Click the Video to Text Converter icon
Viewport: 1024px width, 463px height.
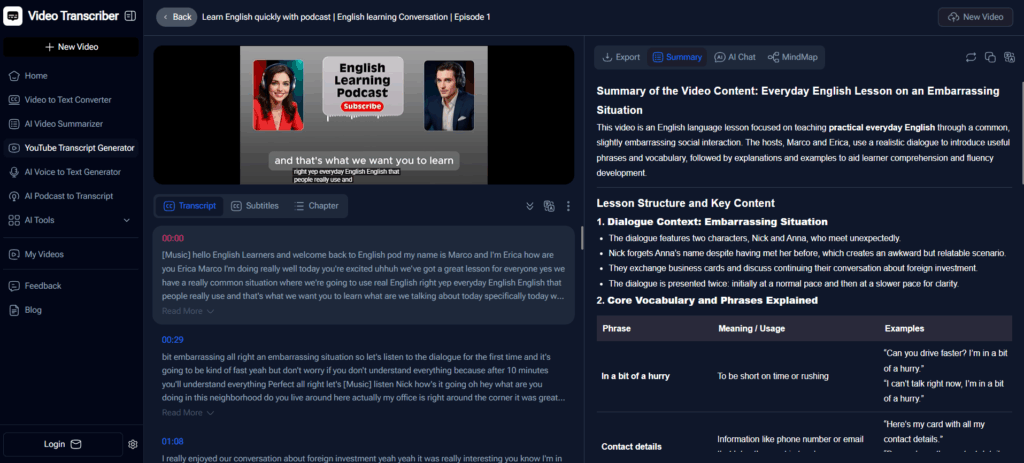(14, 100)
